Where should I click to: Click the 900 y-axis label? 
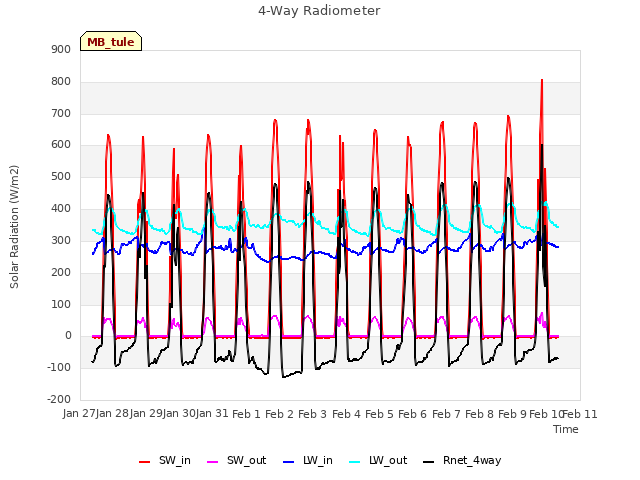(x=61, y=50)
